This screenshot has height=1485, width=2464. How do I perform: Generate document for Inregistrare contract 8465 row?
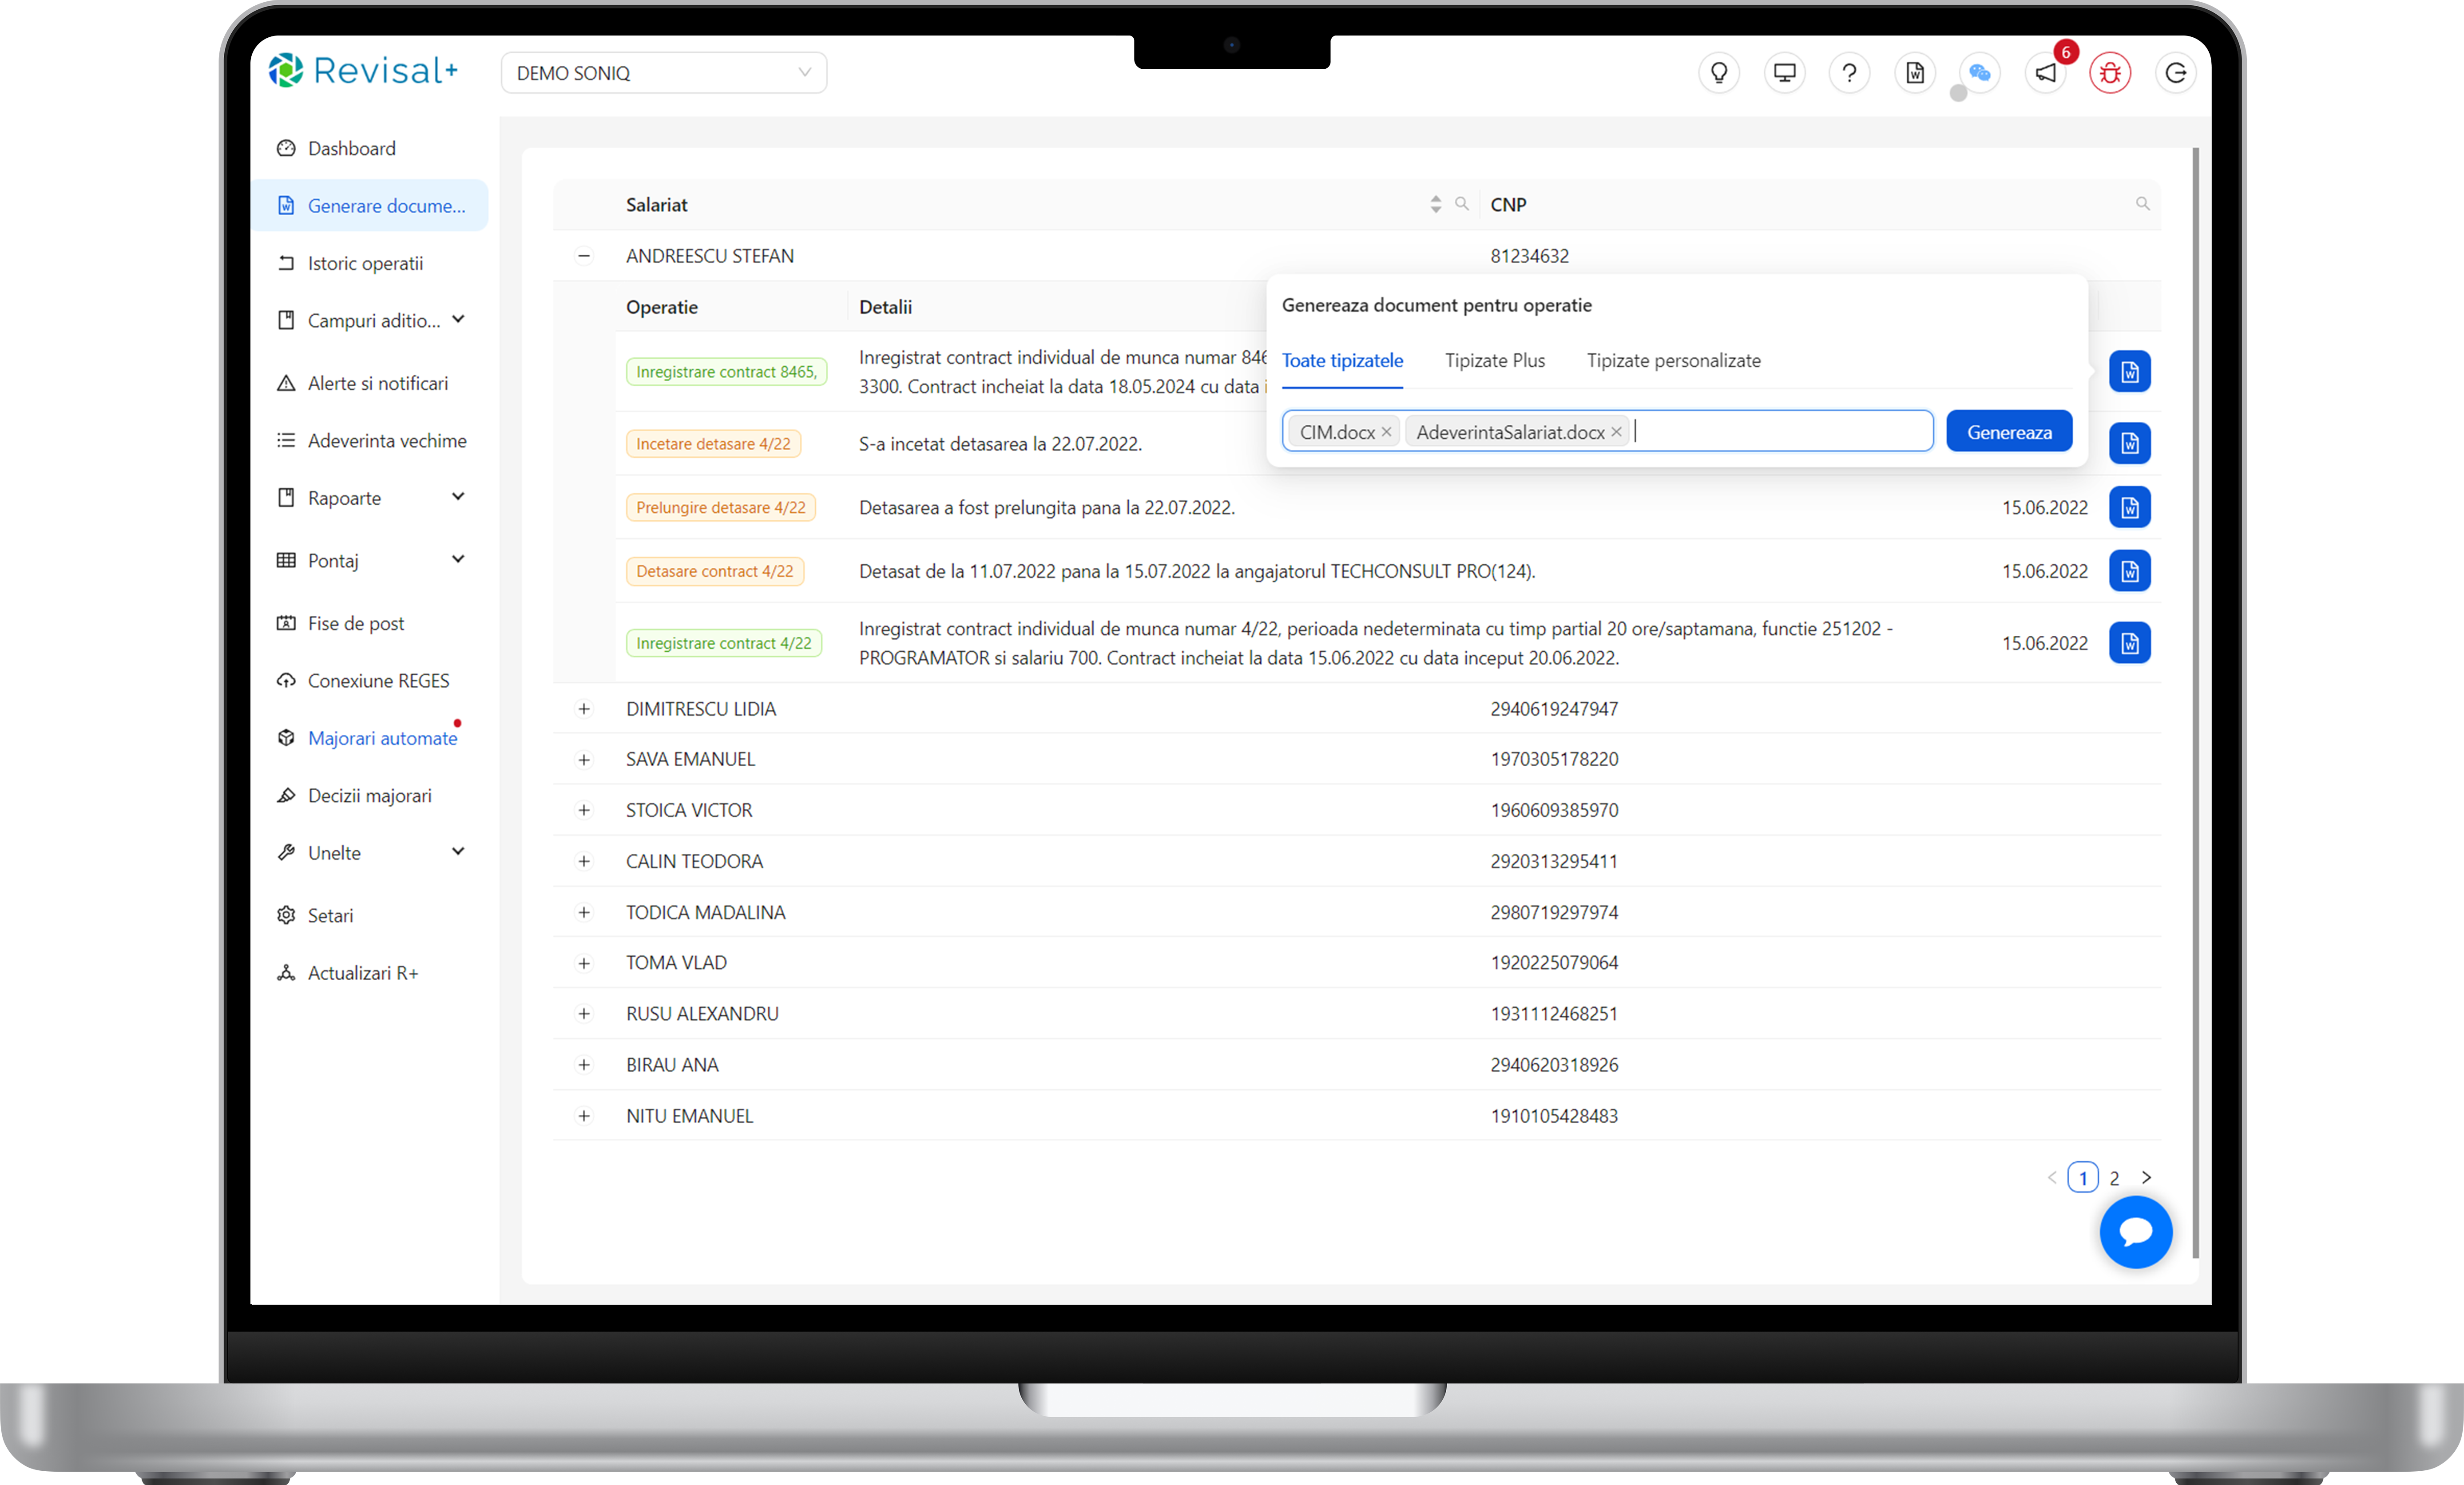[2130, 372]
